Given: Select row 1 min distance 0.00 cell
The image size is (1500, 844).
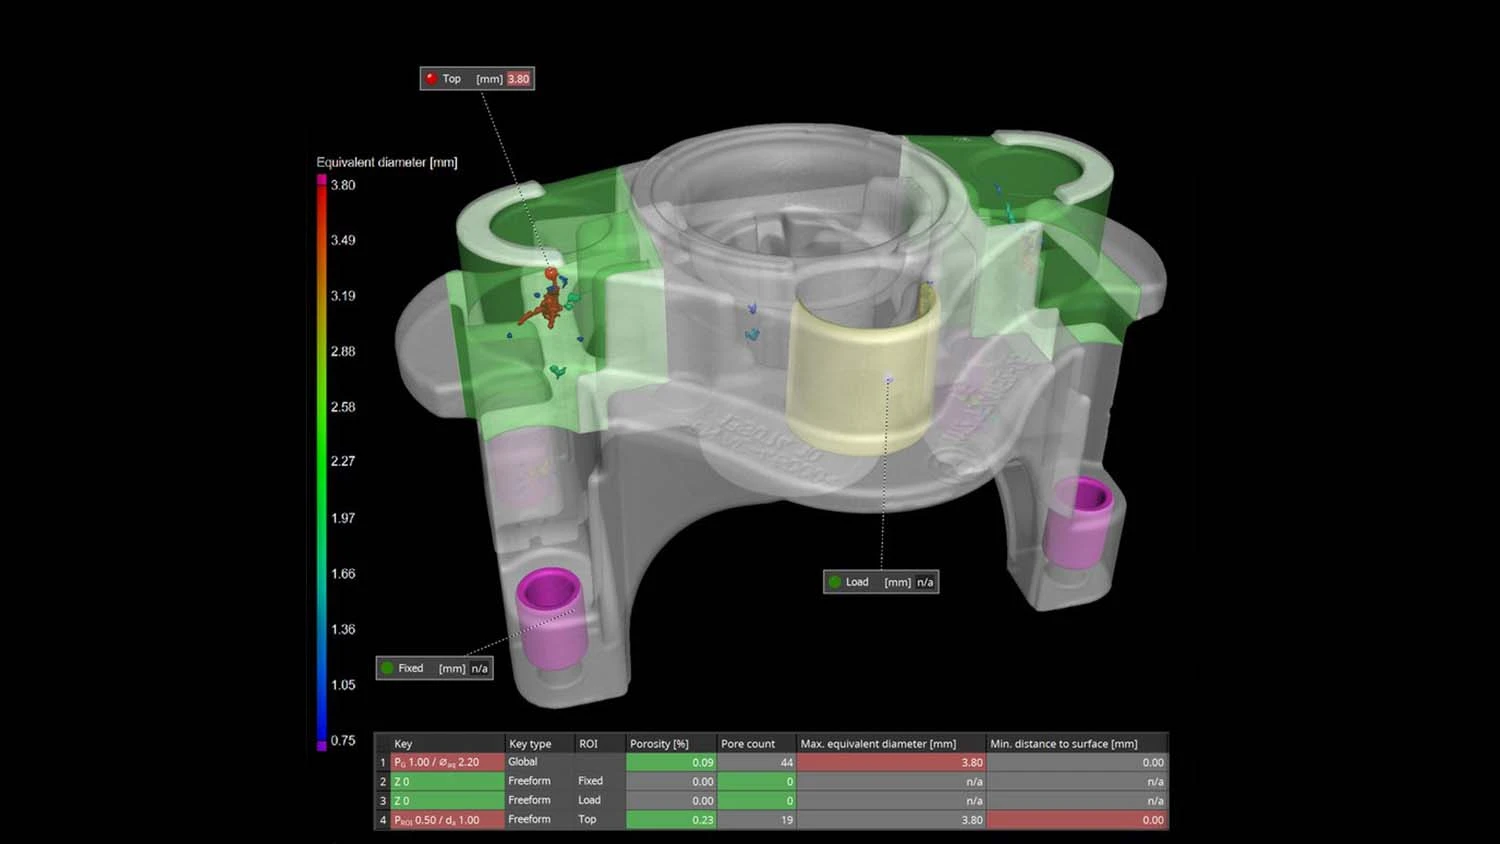Looking at the screenshot, I should (x=1077, y=762).
